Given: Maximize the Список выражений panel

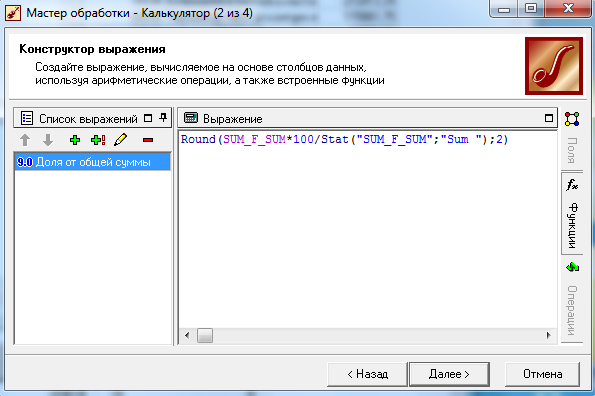Looking at the screenshot, I should pos(148,118).
